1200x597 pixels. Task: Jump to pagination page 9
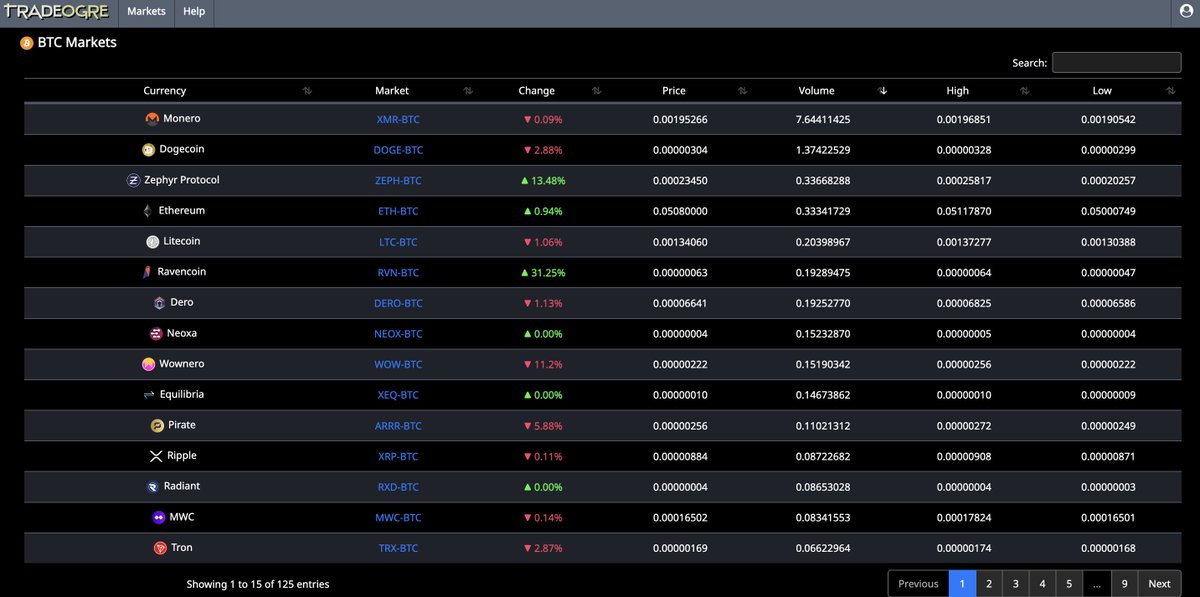tap(1124, 584)
